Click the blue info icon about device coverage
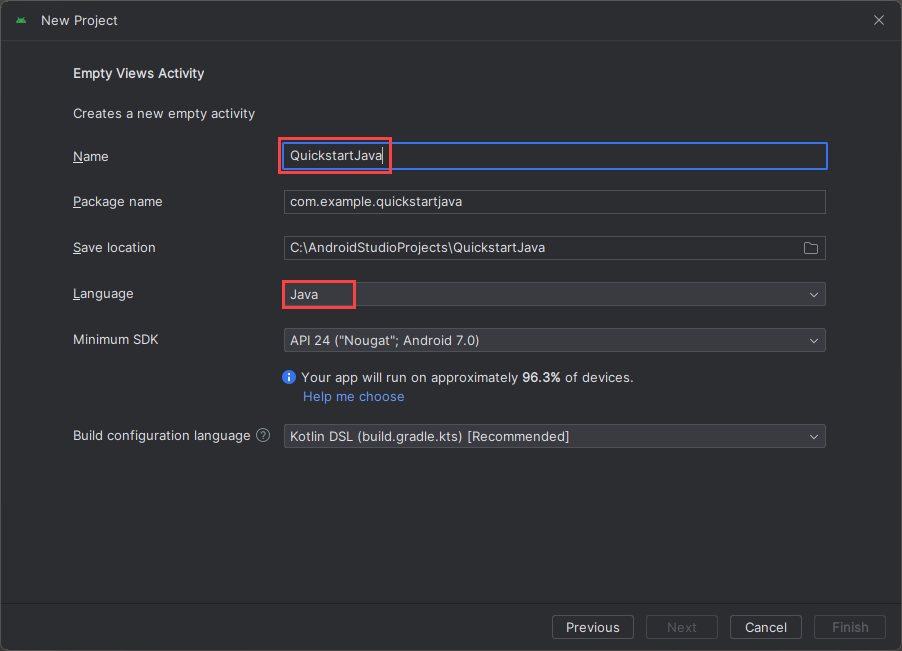 (x=289, y=377)
